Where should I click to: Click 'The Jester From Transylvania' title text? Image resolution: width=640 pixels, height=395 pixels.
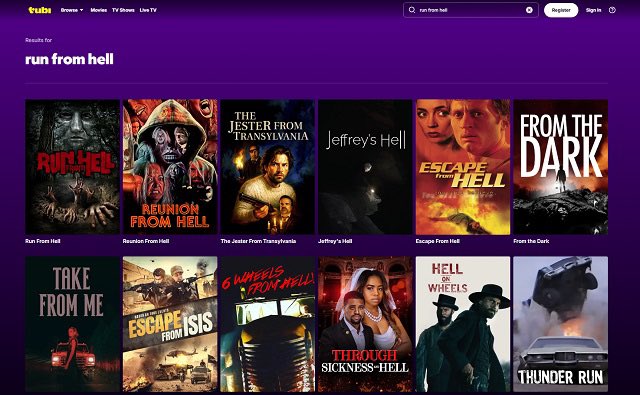258,241
